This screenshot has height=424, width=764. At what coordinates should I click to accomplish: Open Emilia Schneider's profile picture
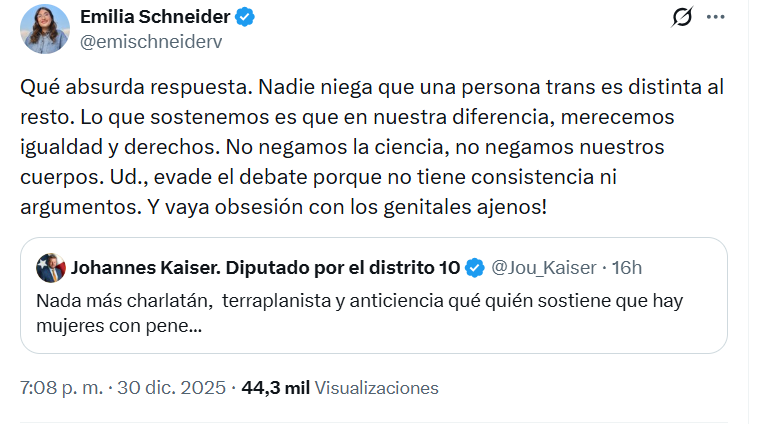(45, 29)
